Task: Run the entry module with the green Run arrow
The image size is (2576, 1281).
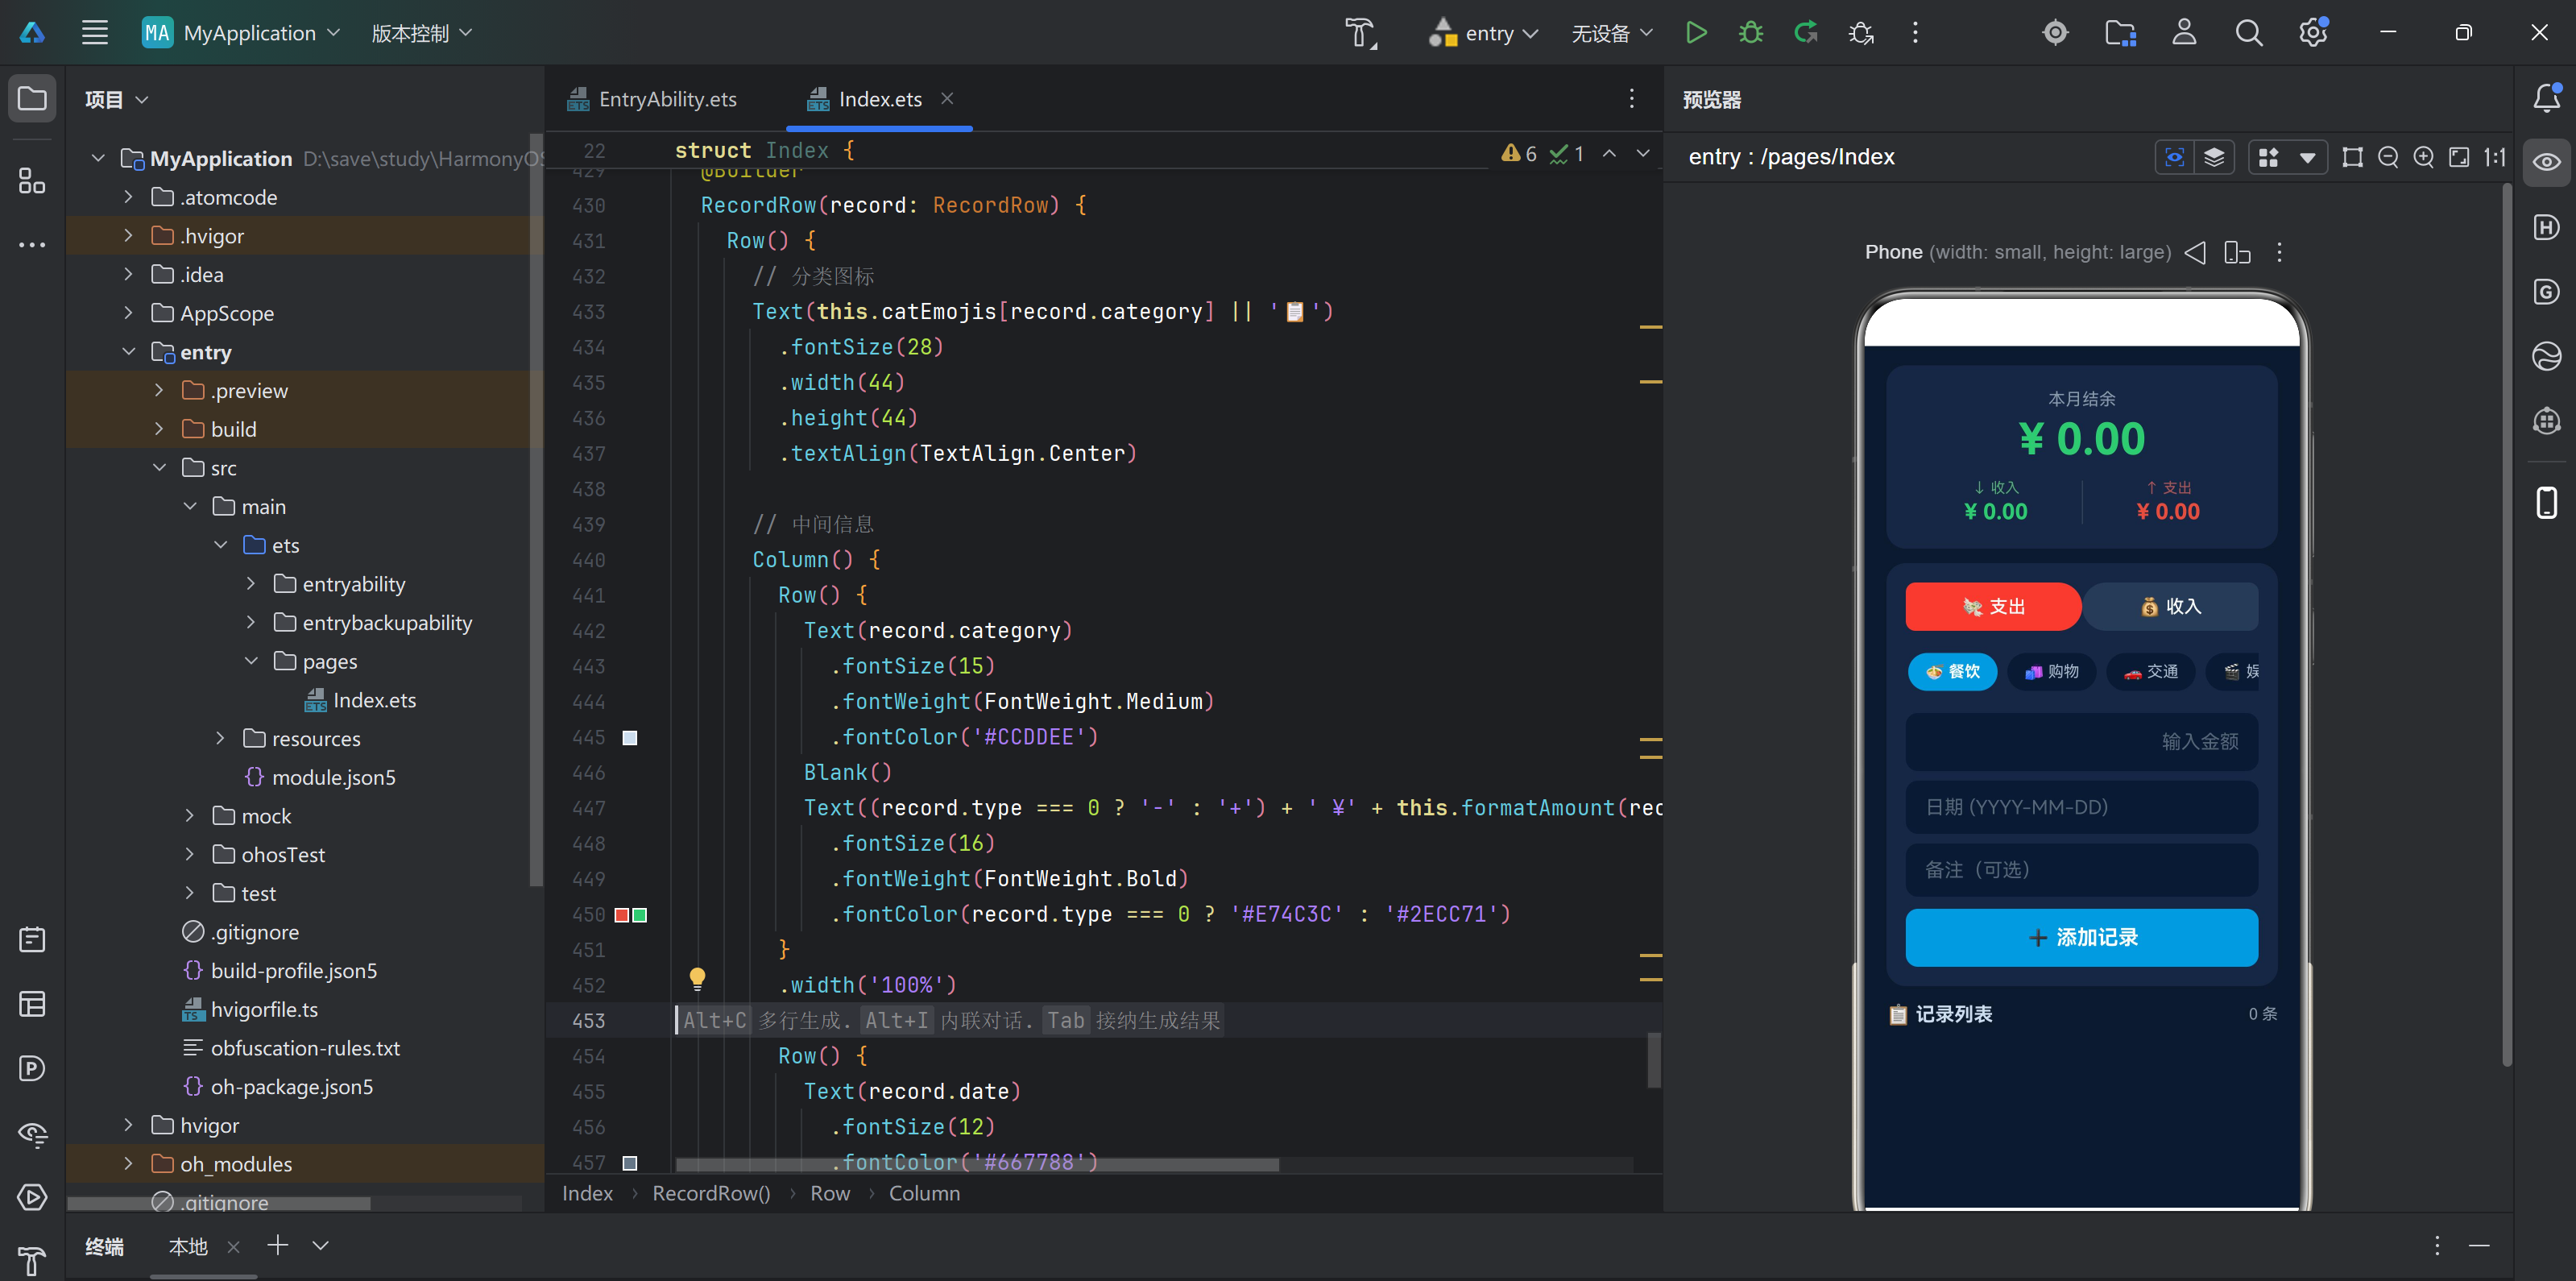Action: click(1696, 33)
